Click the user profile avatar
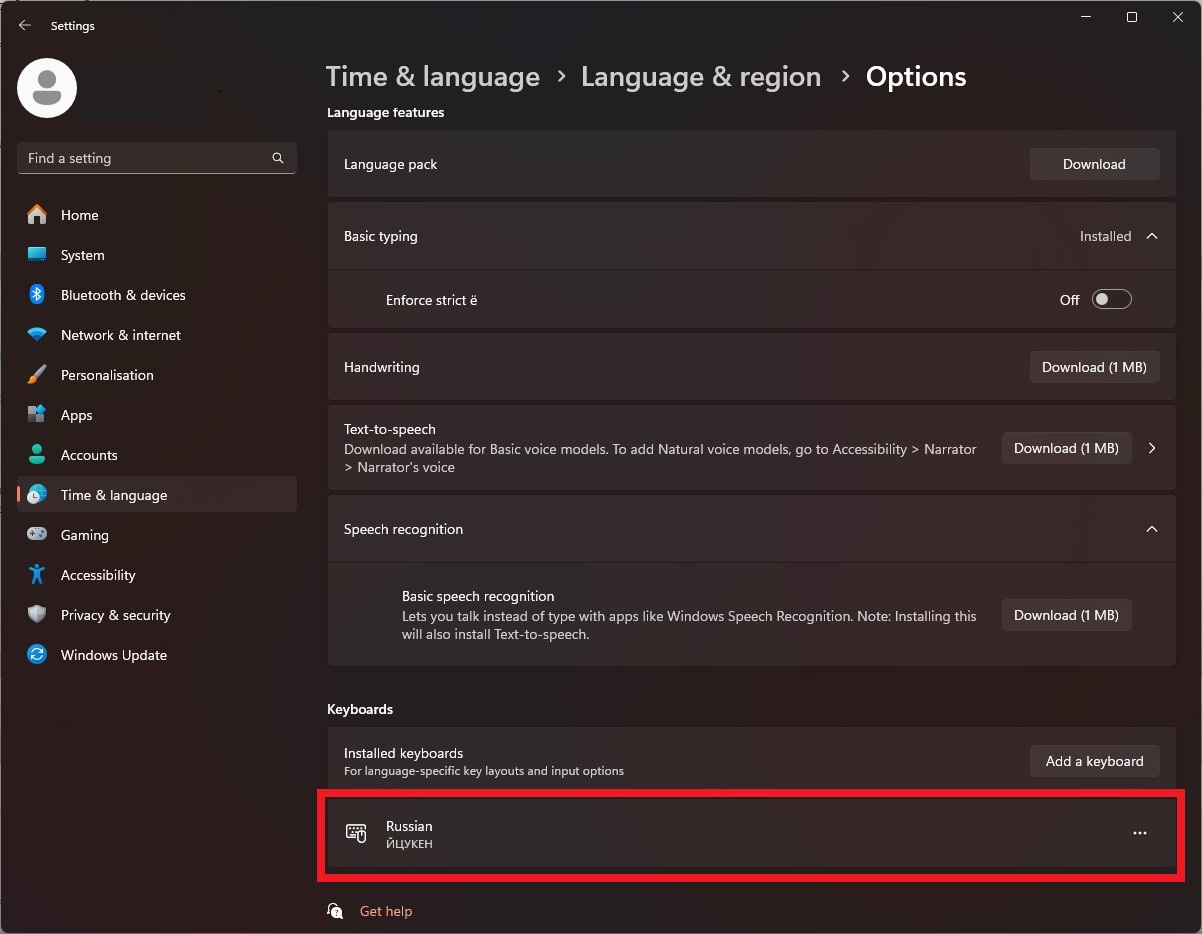 47,88
